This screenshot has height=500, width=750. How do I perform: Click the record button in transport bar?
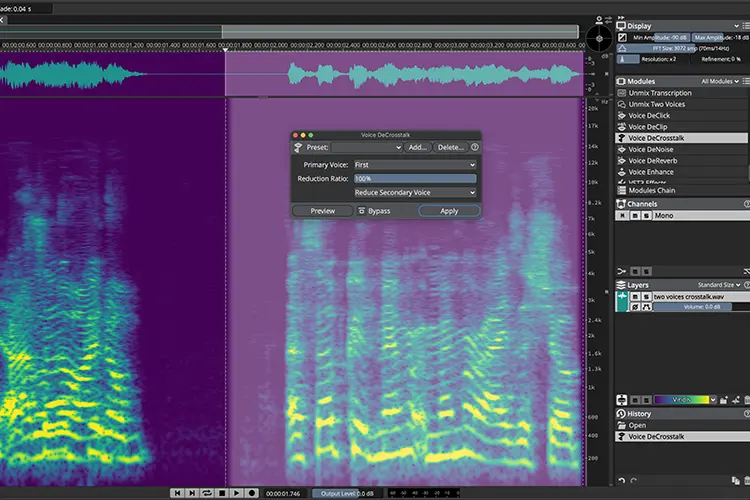pyautogui.click(x=252, y=493)
